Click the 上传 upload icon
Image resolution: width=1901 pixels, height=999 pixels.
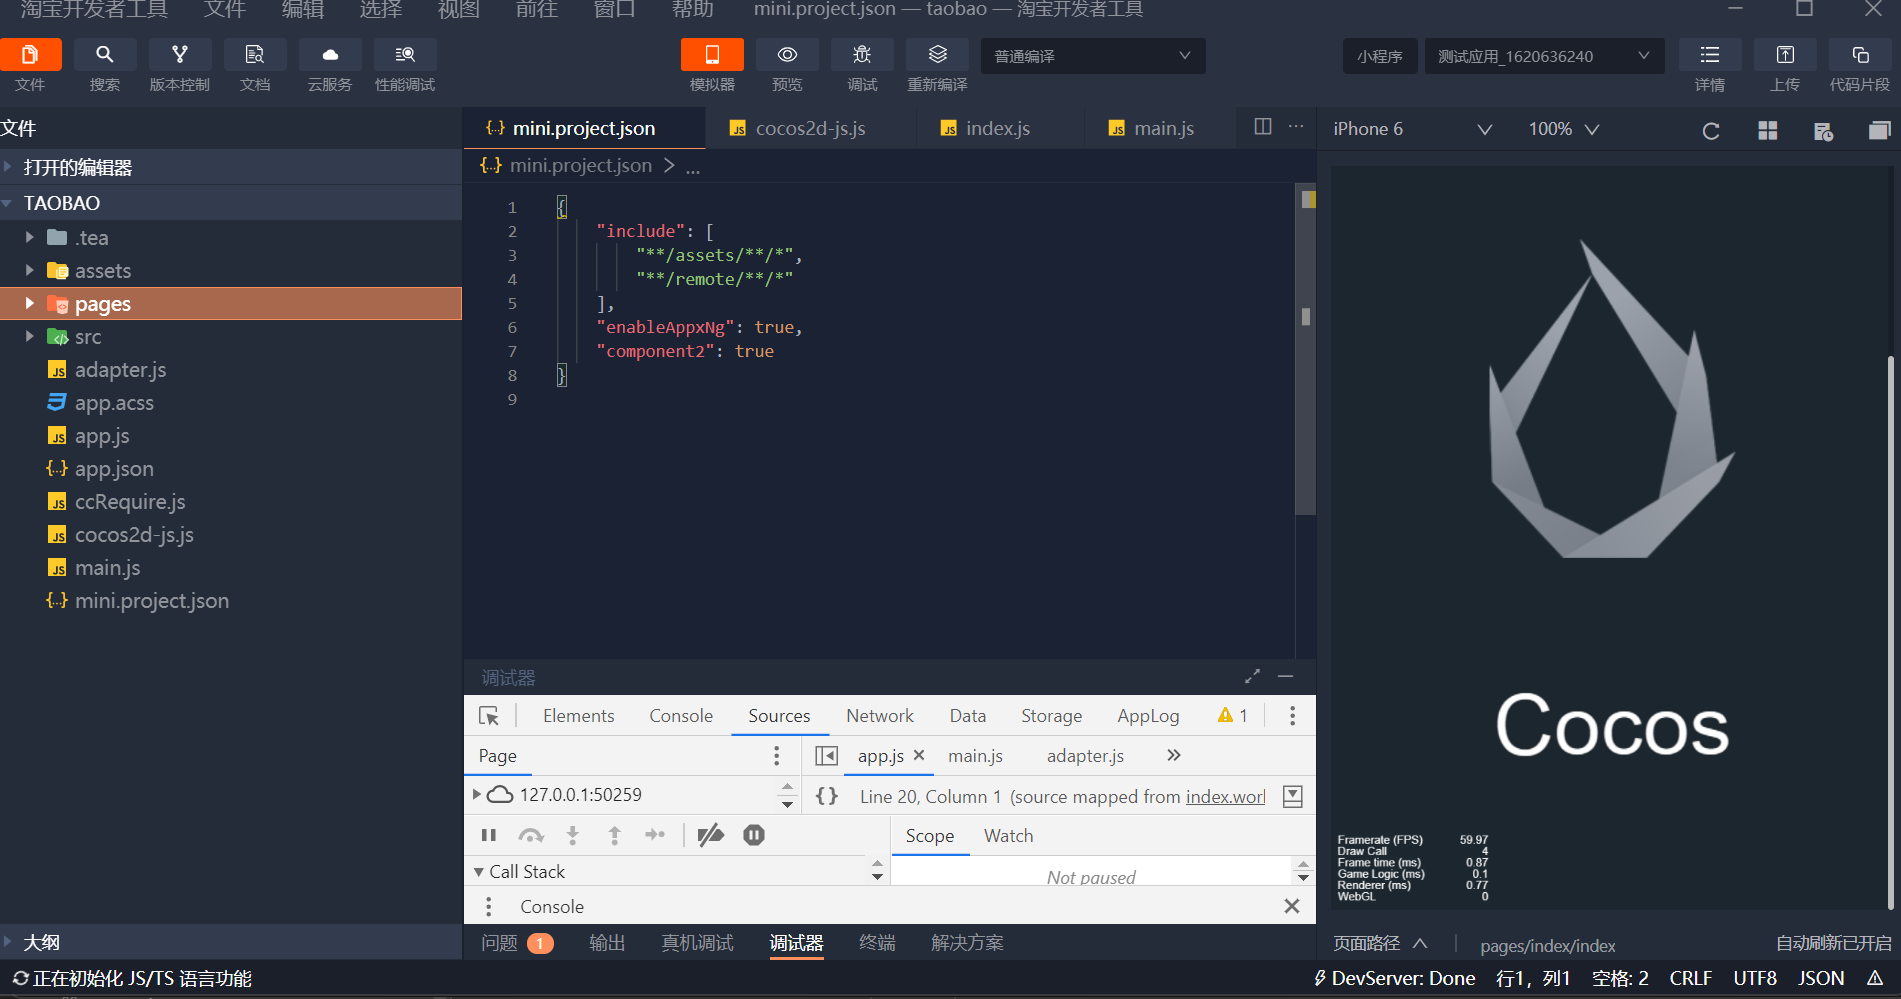pyautogui.click(x=1785, y=55)
